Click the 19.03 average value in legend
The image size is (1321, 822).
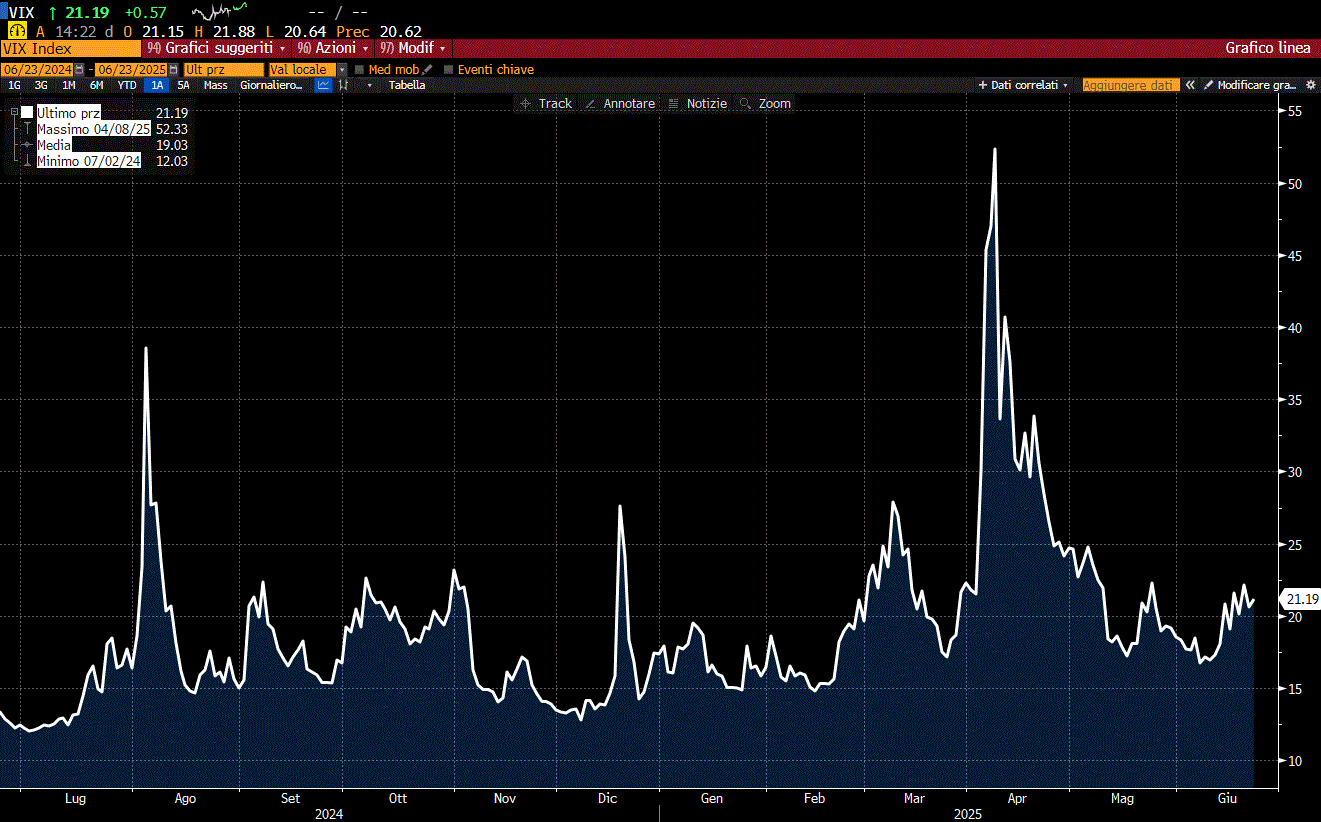coord(172,145)
